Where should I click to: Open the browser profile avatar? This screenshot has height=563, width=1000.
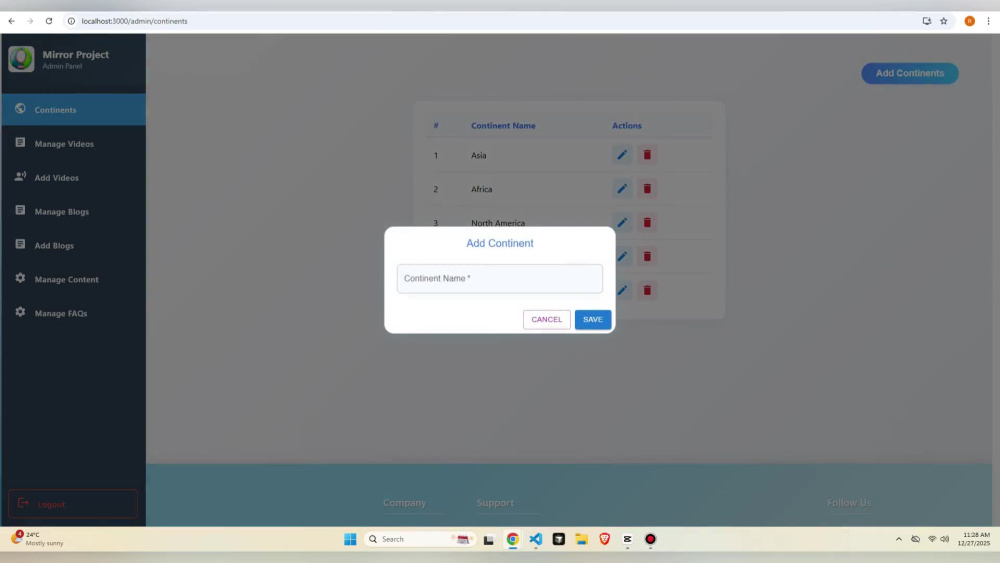point(969,21)
